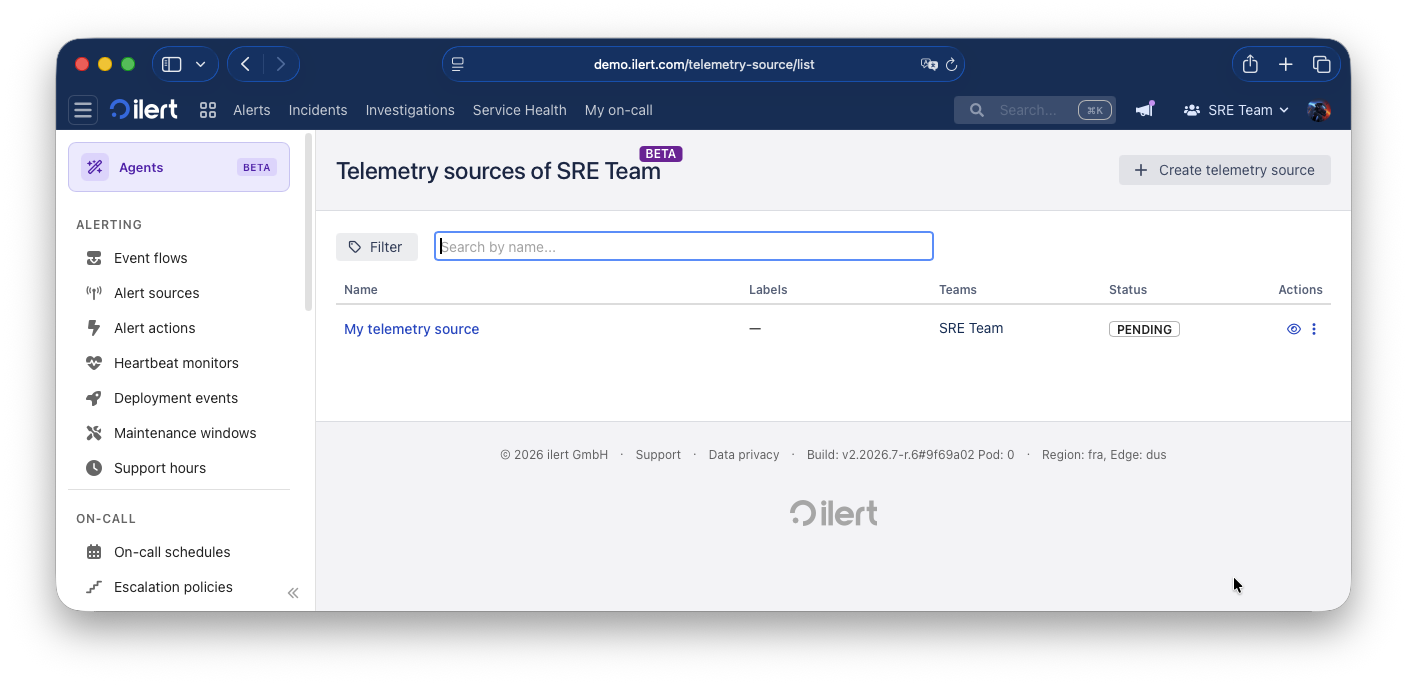Open the Investigations menu item

(x=410, y=110)
